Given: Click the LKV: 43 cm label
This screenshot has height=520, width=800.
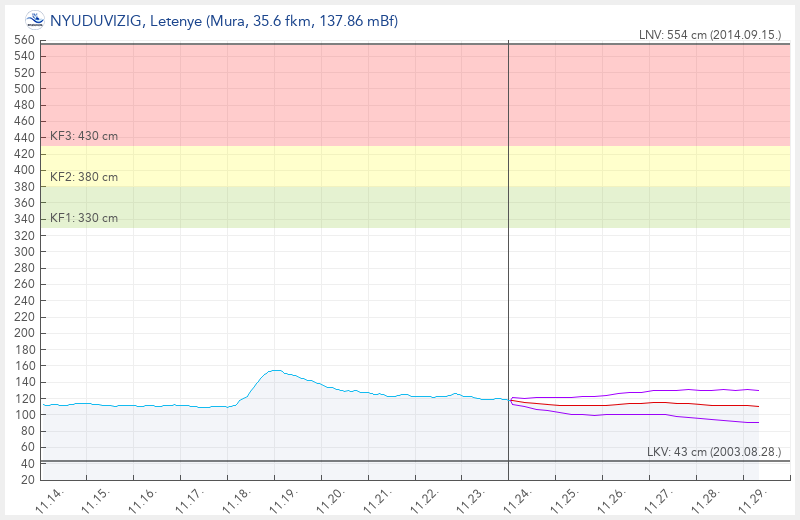Looking at the screenshot, I should click(x=713, y=453).
